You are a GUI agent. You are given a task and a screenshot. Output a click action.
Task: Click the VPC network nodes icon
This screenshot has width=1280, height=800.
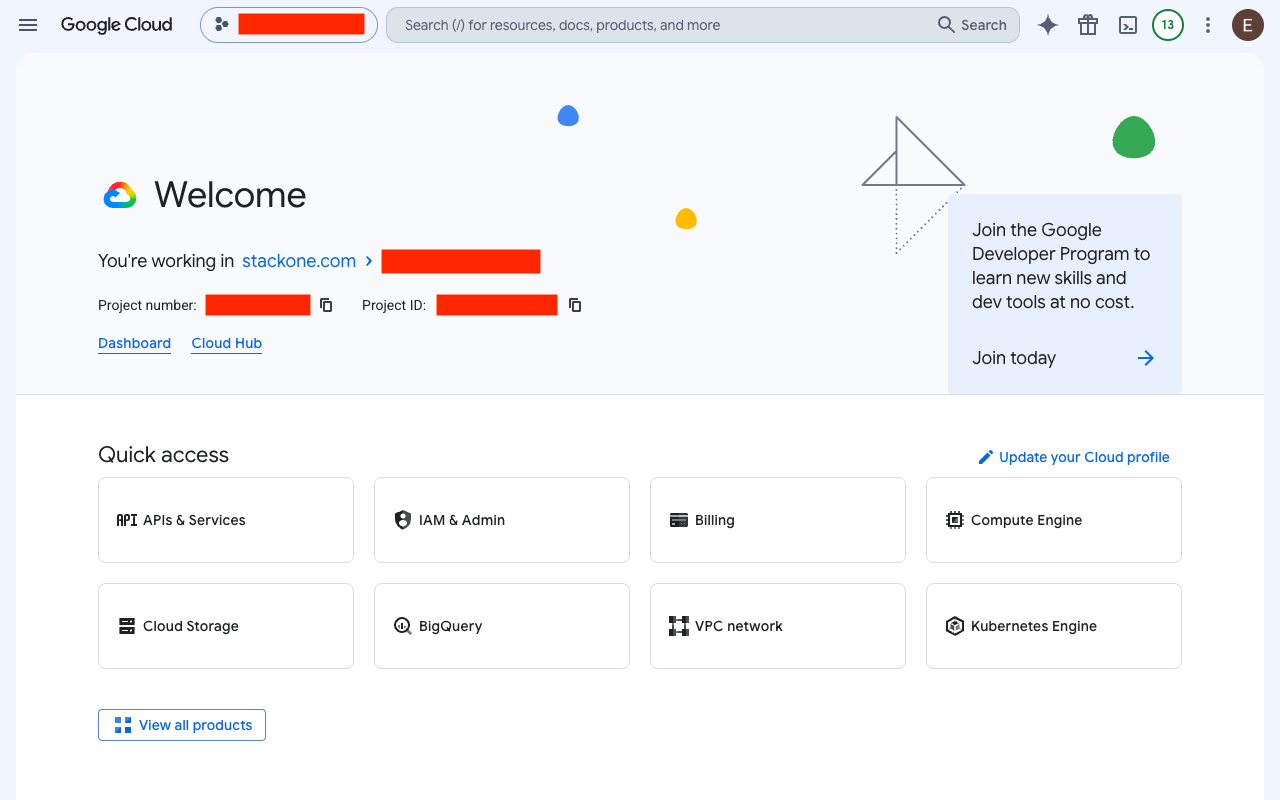pos(679,626)
